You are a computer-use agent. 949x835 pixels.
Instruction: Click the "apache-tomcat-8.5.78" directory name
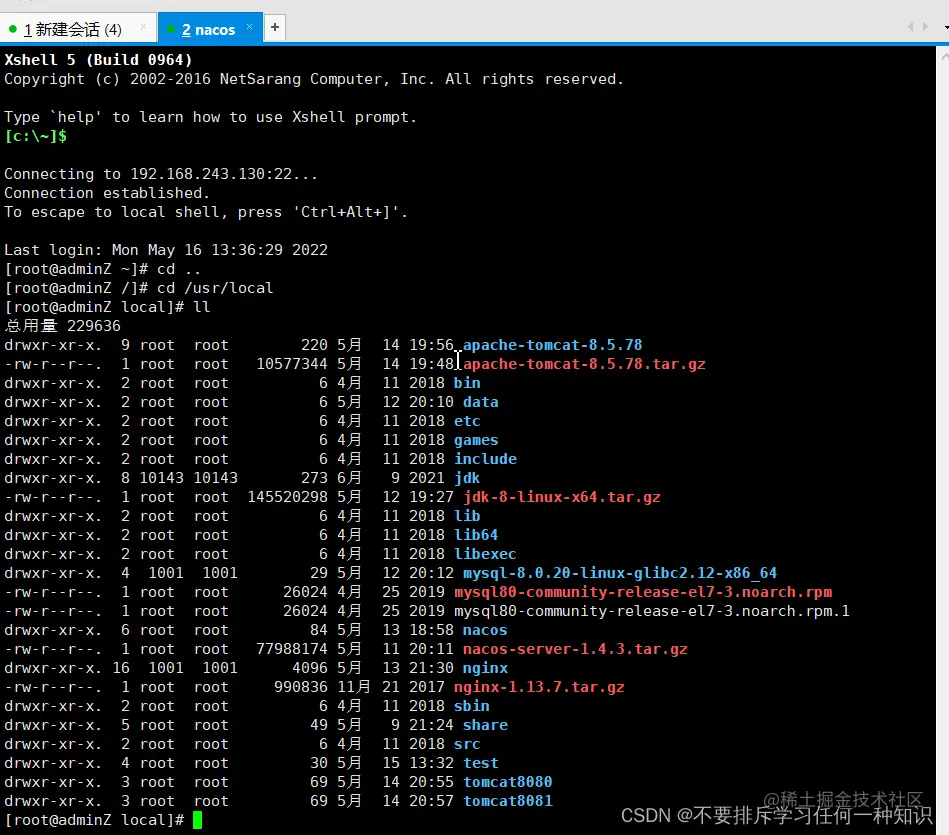tap(553, 345)
